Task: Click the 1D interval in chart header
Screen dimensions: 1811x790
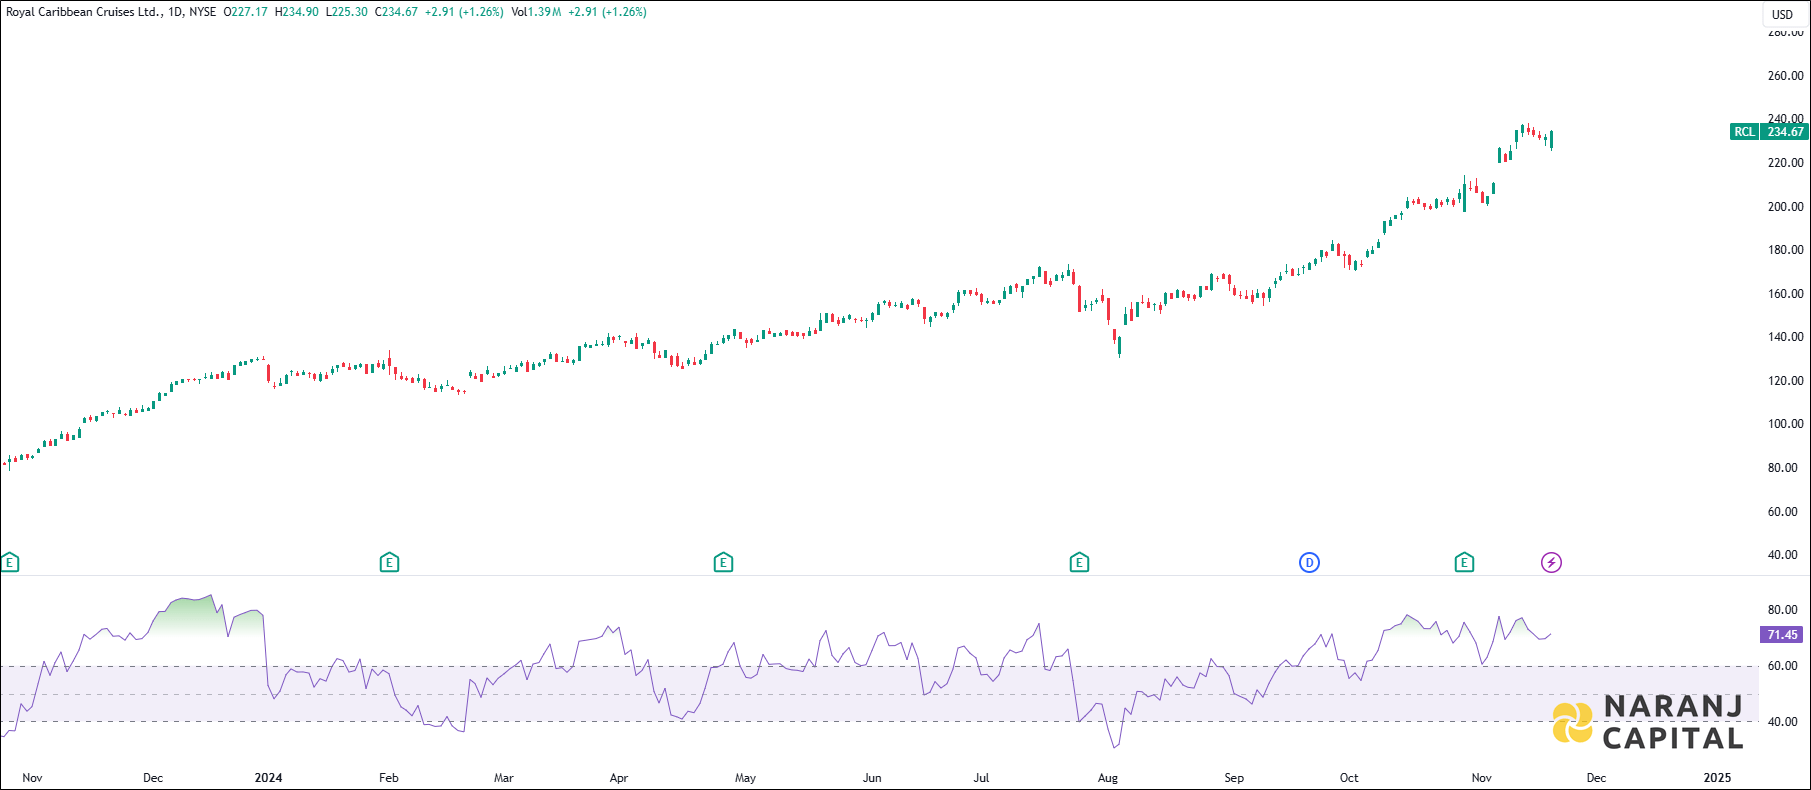Action: tap(175, 12)
